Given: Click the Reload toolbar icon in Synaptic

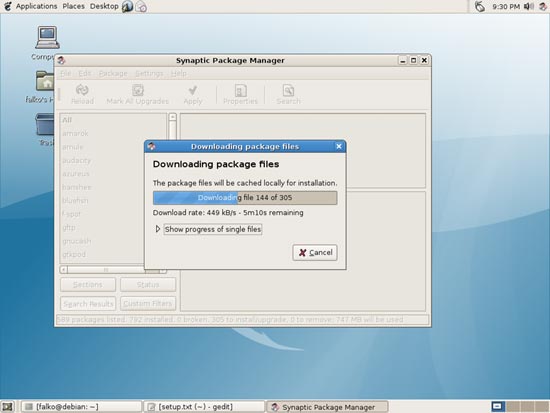Looking at the screenshot, I should click(x=82, y=90).
